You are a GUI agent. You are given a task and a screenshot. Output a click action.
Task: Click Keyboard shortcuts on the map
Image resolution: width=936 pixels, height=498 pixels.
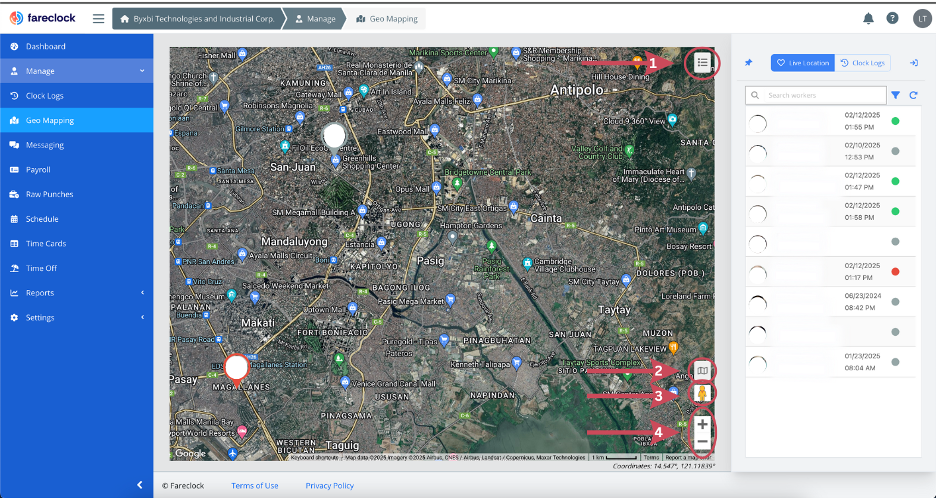pyautogui.click(x=315, y=457)
